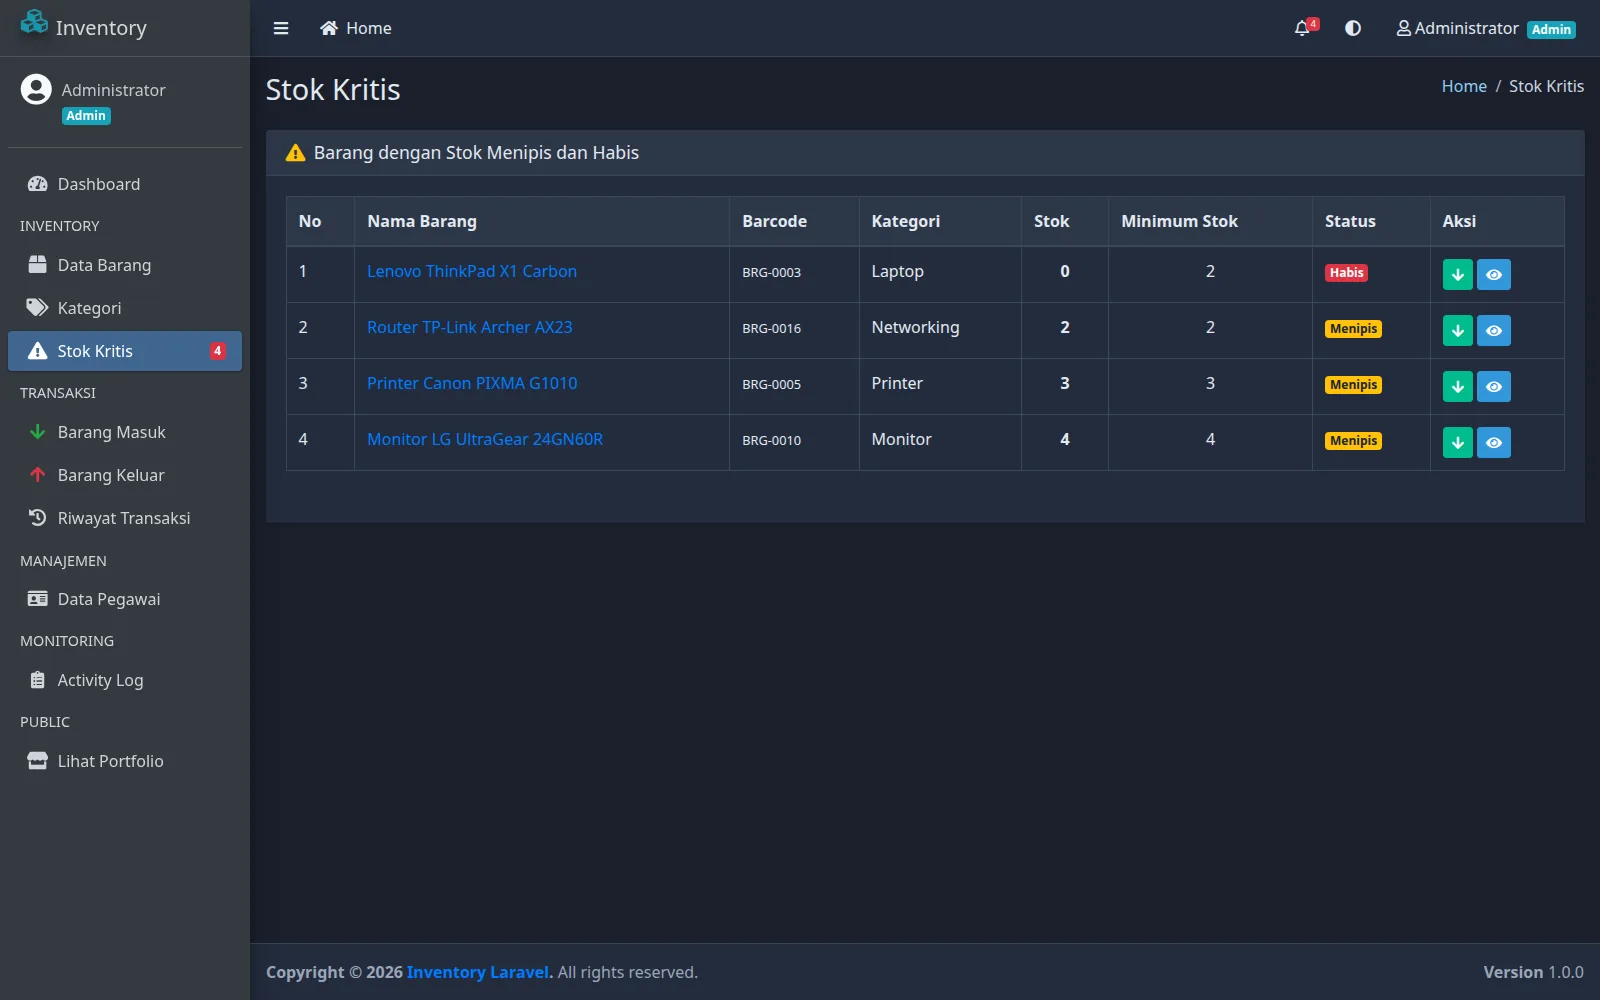Image resolution: width=1600 pixels, height=1000 pixels.
Task: Click eye view button for Monitor LG
Action: (1494, 442)
